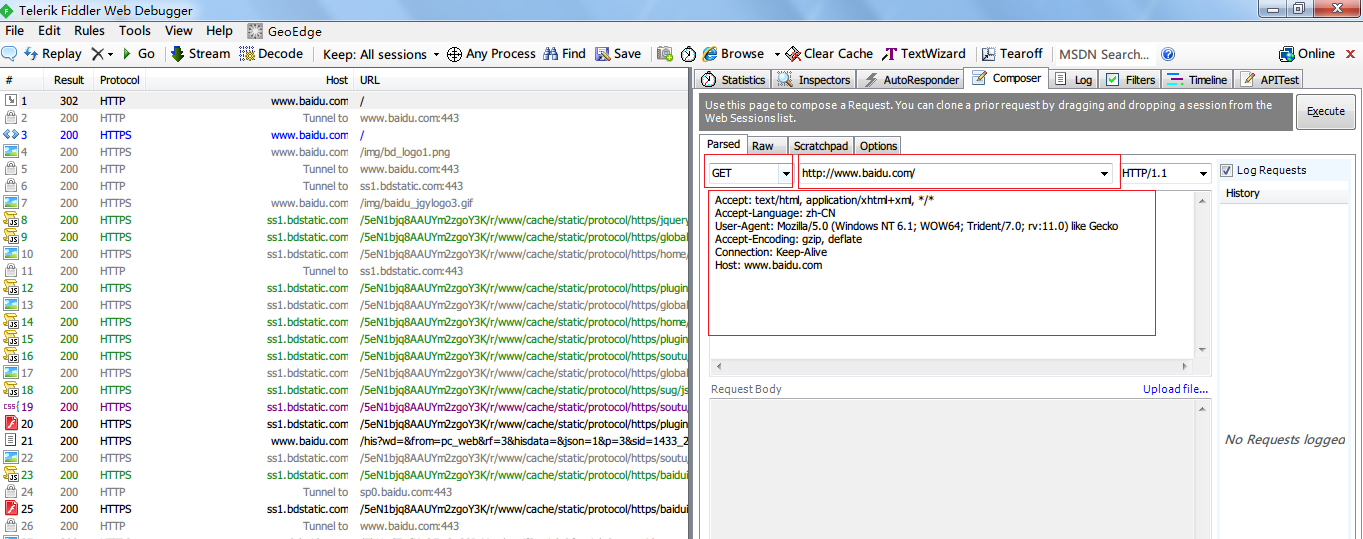Screen dimensions: 1363x539
Task: Sort sessions by Protocol column header
Action: click(x=120, y=80)
